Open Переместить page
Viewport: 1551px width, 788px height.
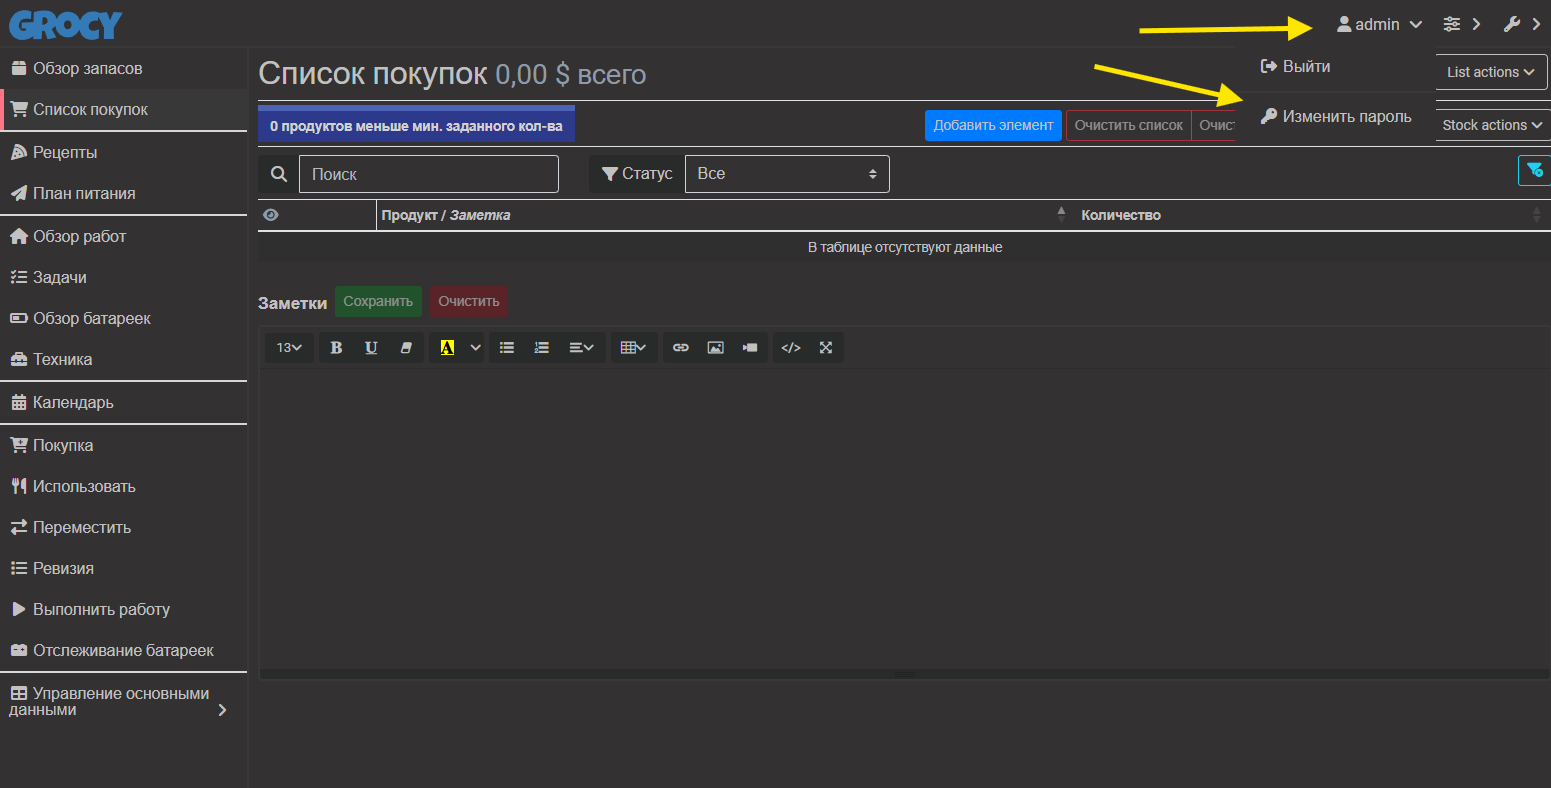pyautogui.click(x=123, y=527)
